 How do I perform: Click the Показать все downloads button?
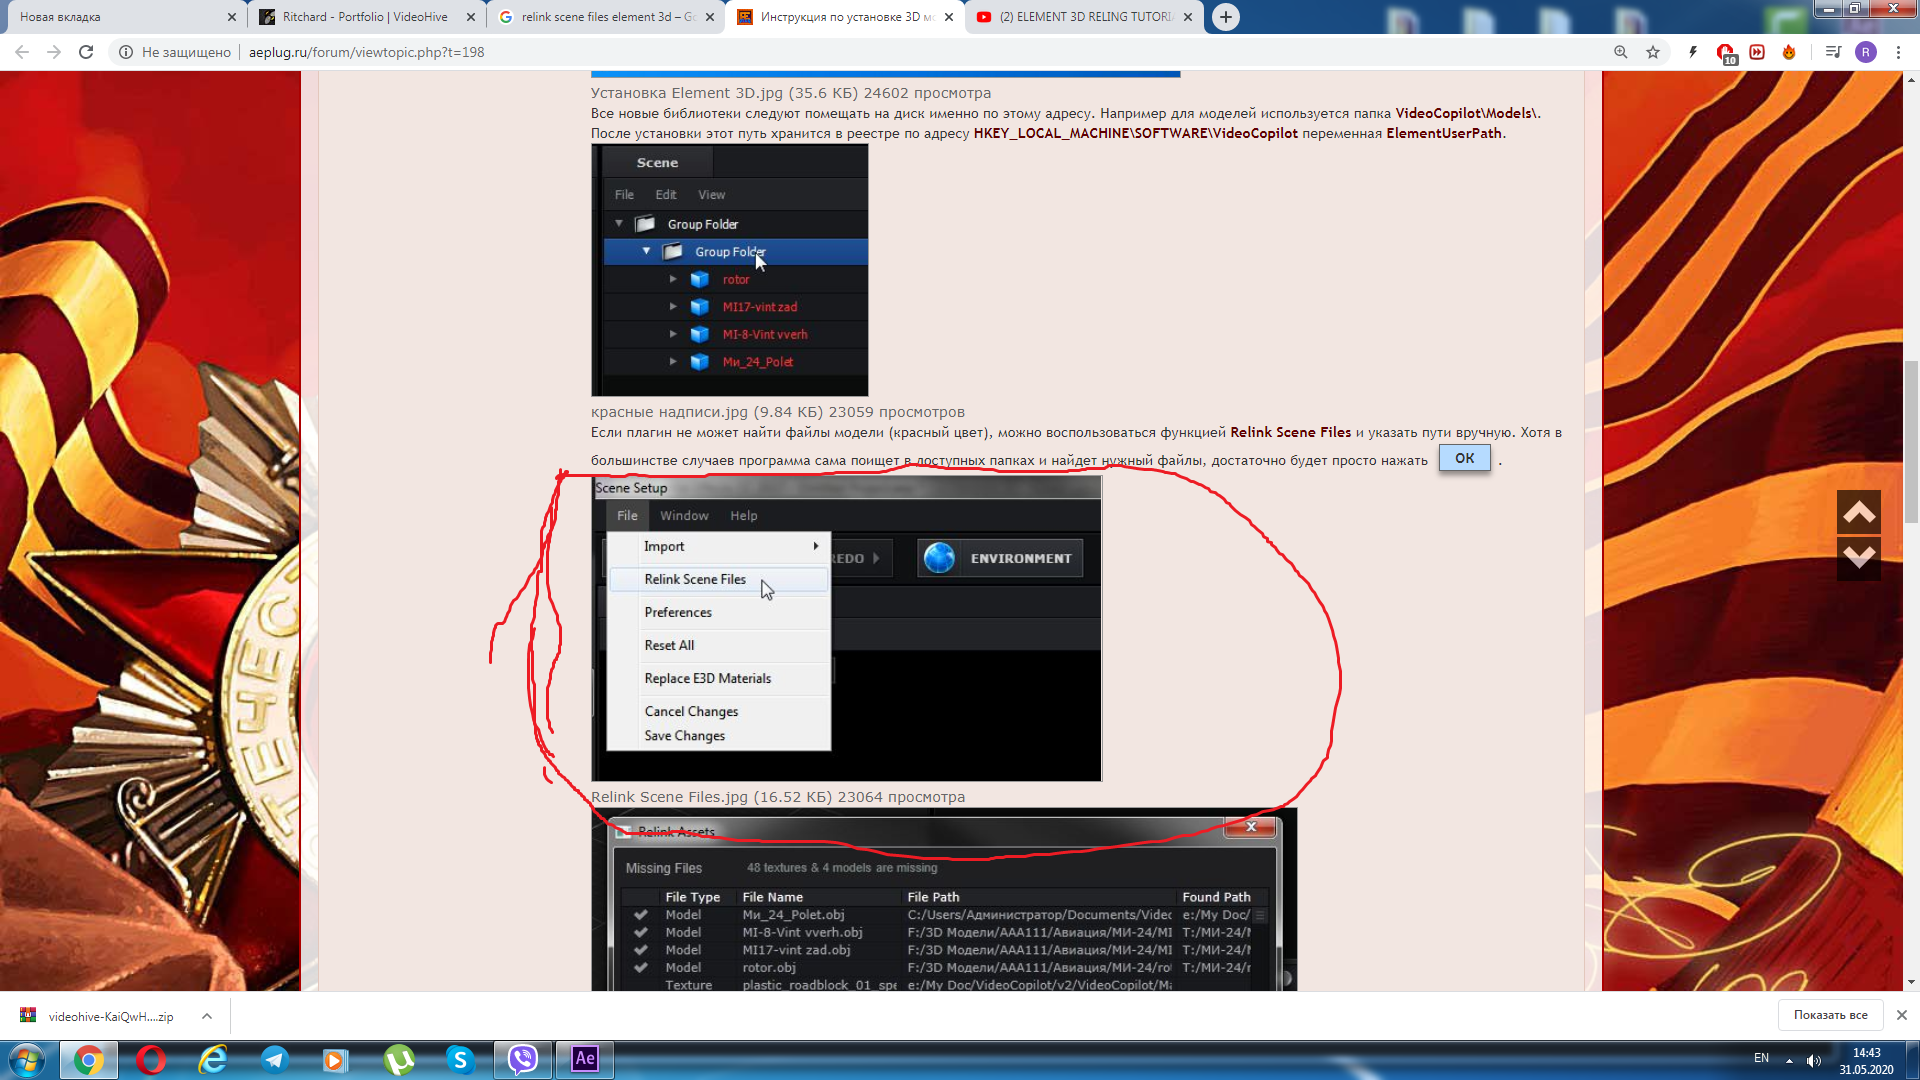click(1830, 1015)
